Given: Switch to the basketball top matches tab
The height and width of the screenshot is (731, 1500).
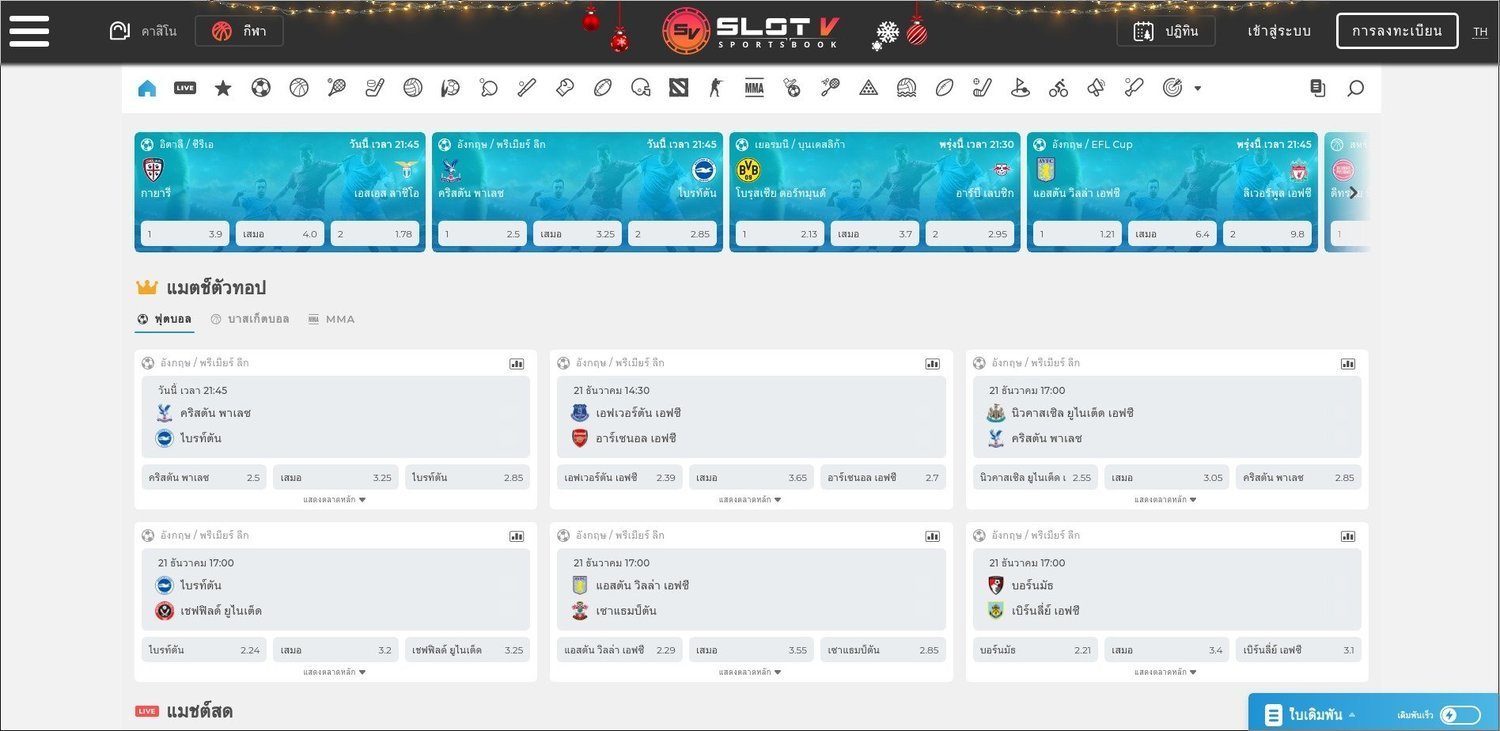Looking at the screenshot, I should pos(250,319).
